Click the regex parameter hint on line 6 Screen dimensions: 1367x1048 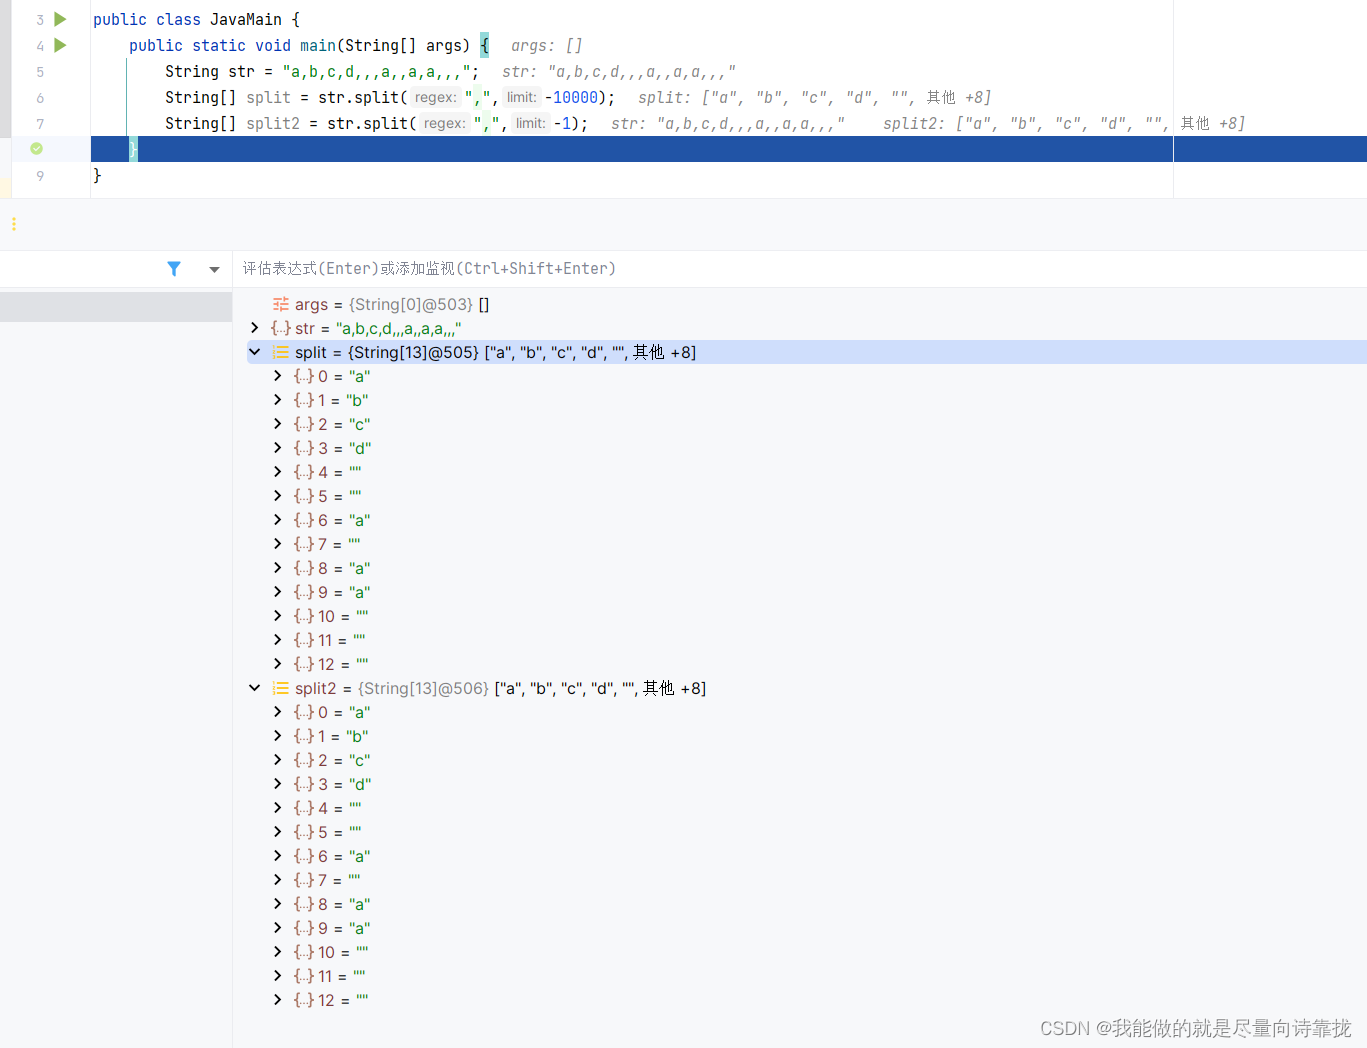(435, 97)
